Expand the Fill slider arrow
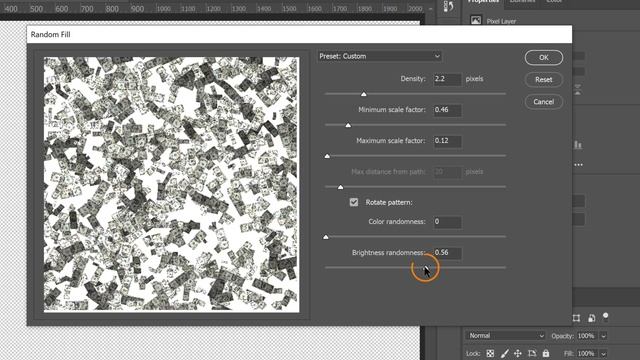This screenshot has width=640, height=360. click(603, 353)
